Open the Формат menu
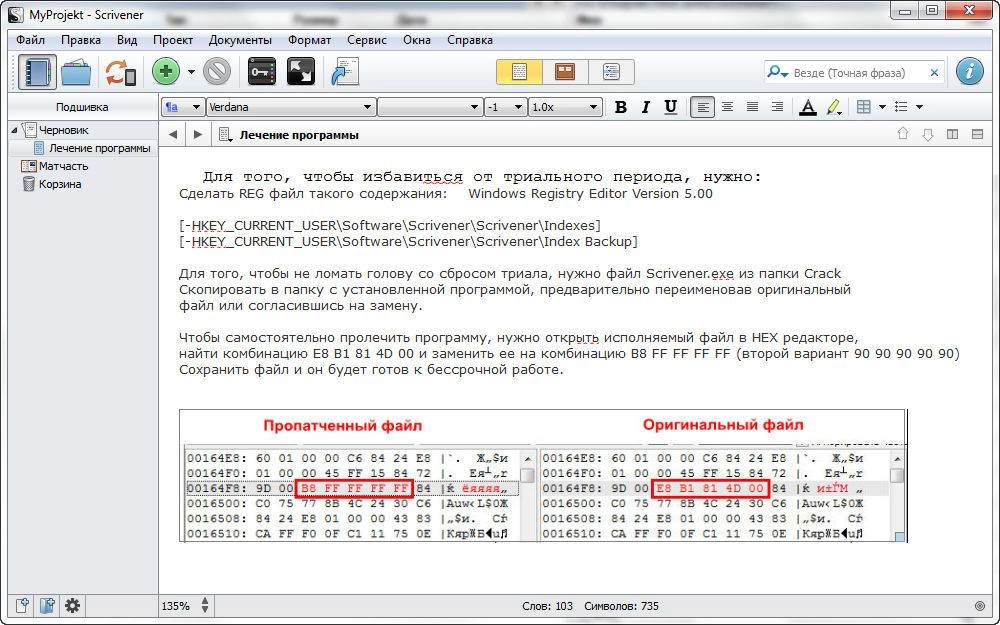1000x625 pixels. coord(309,40)
